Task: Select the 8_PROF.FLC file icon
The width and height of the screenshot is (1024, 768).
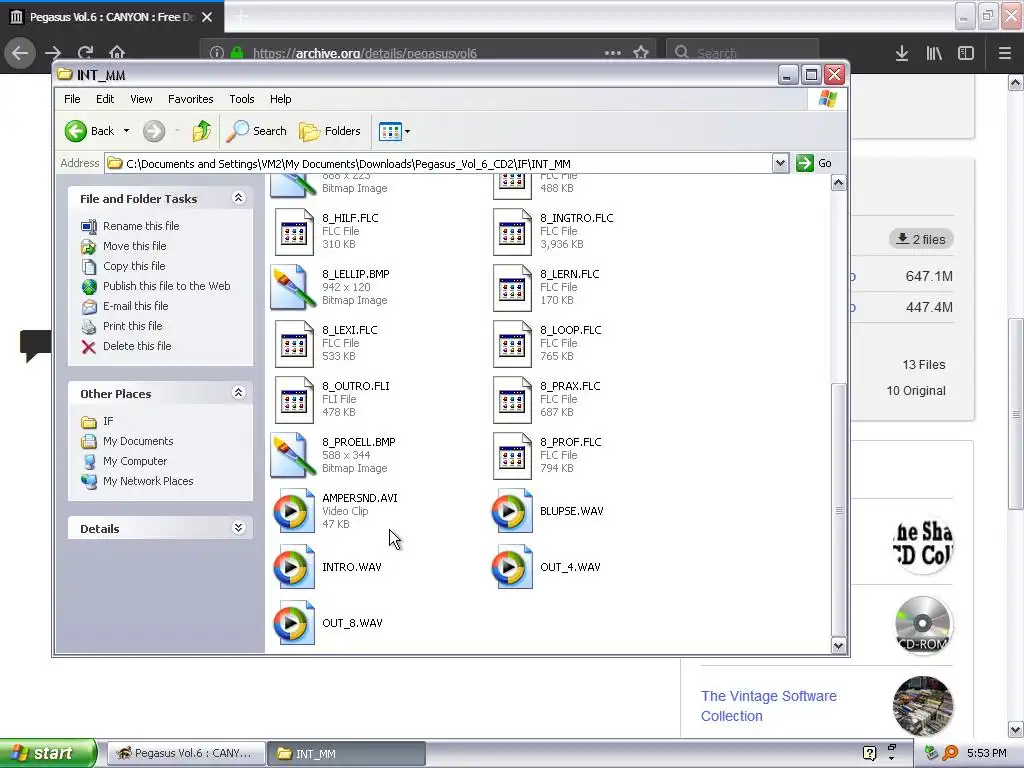Action: click(512, 456)
